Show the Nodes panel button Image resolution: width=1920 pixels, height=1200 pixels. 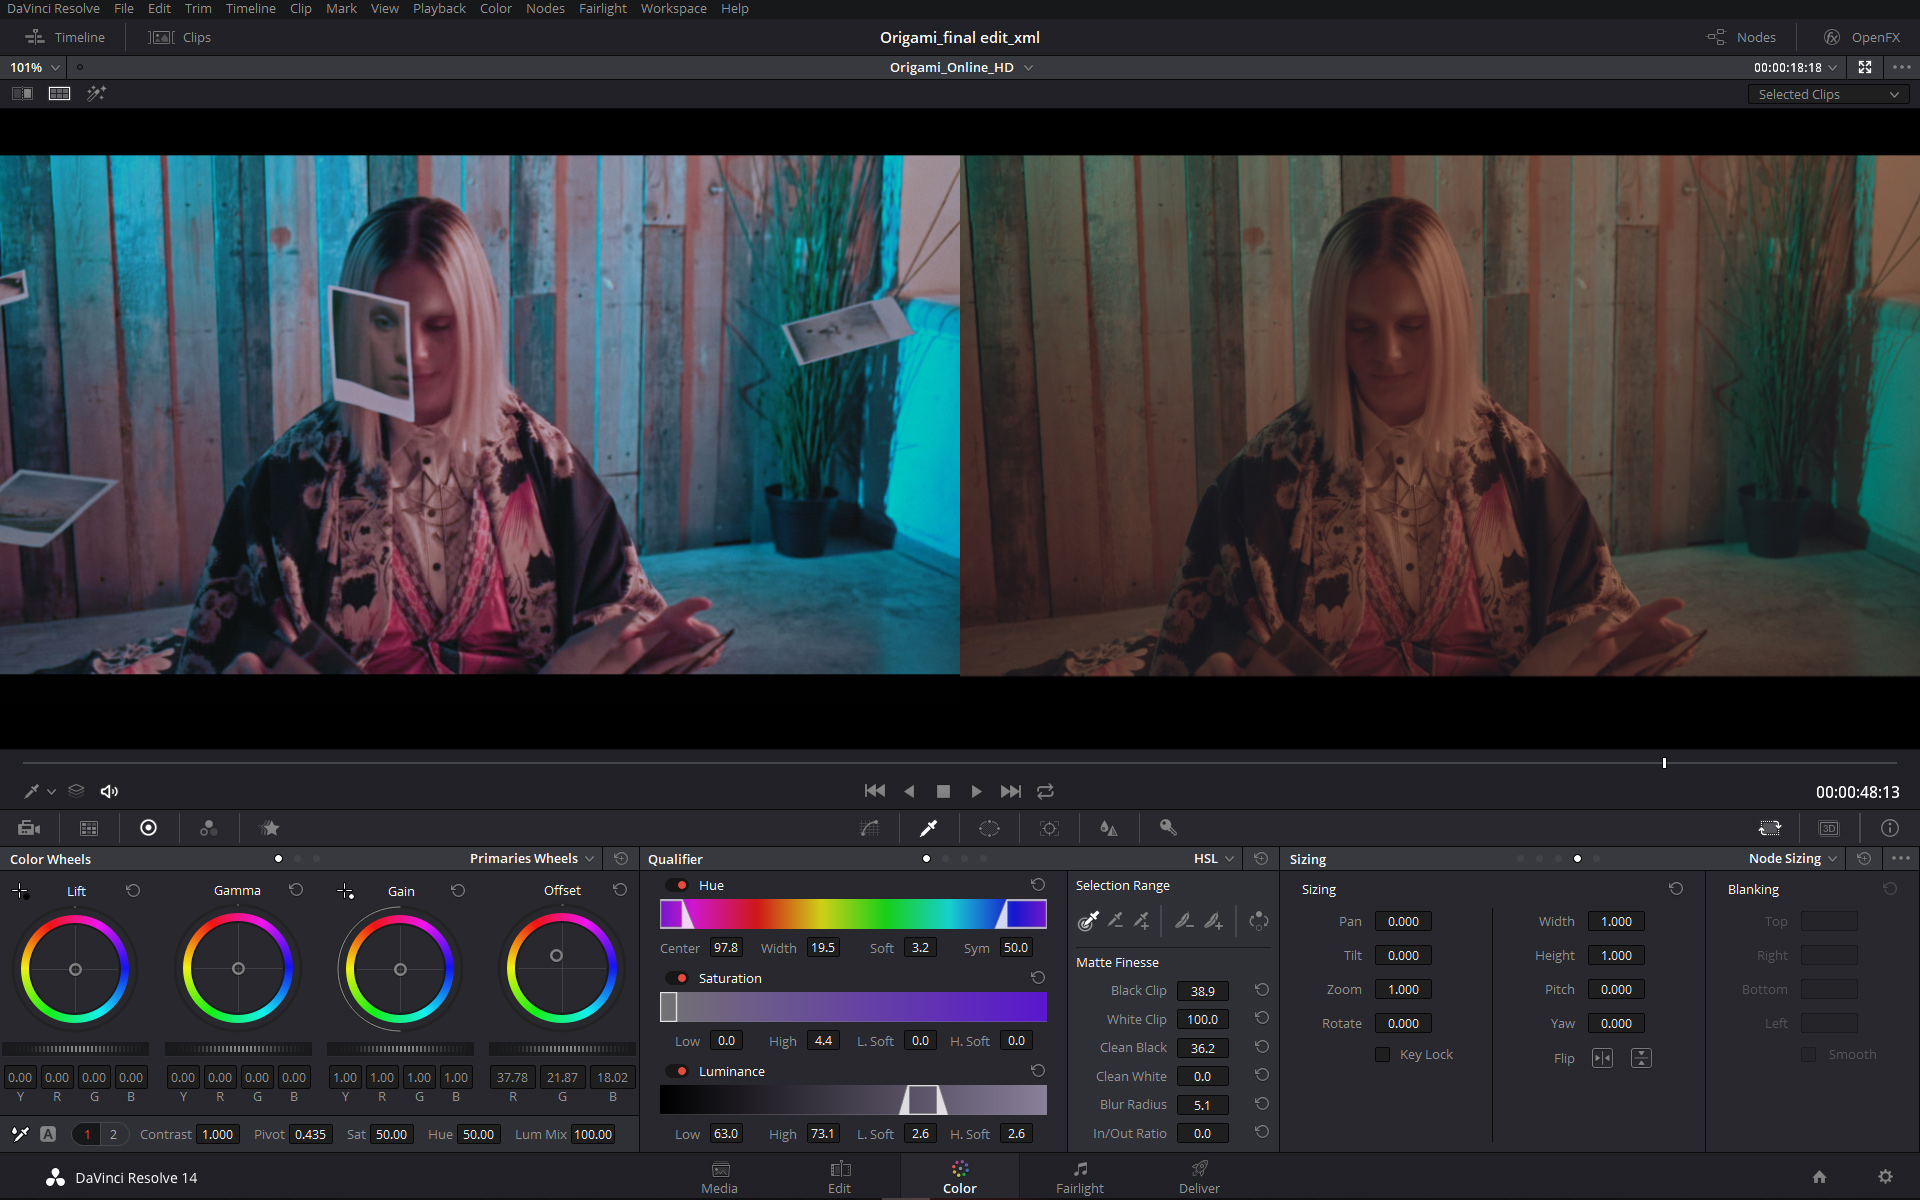coord(1742,37)
